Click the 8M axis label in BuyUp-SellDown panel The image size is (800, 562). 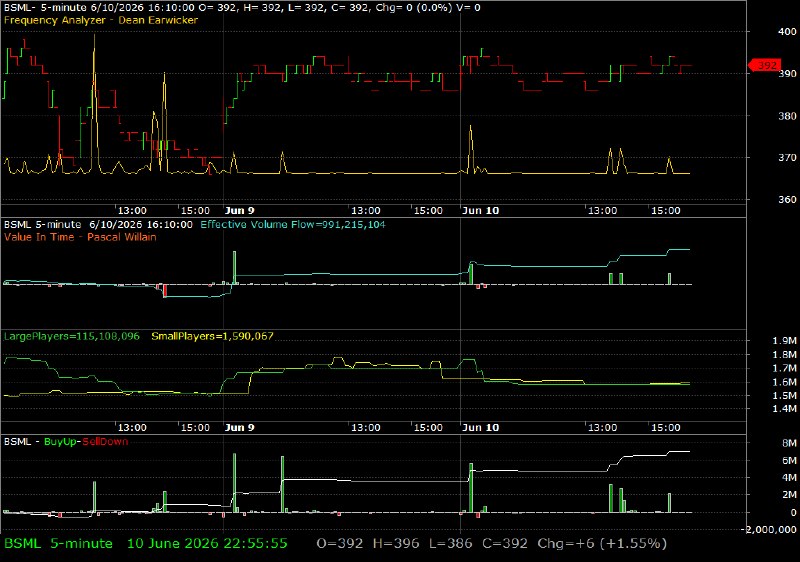pyautogui.click(x=789, y=443)
